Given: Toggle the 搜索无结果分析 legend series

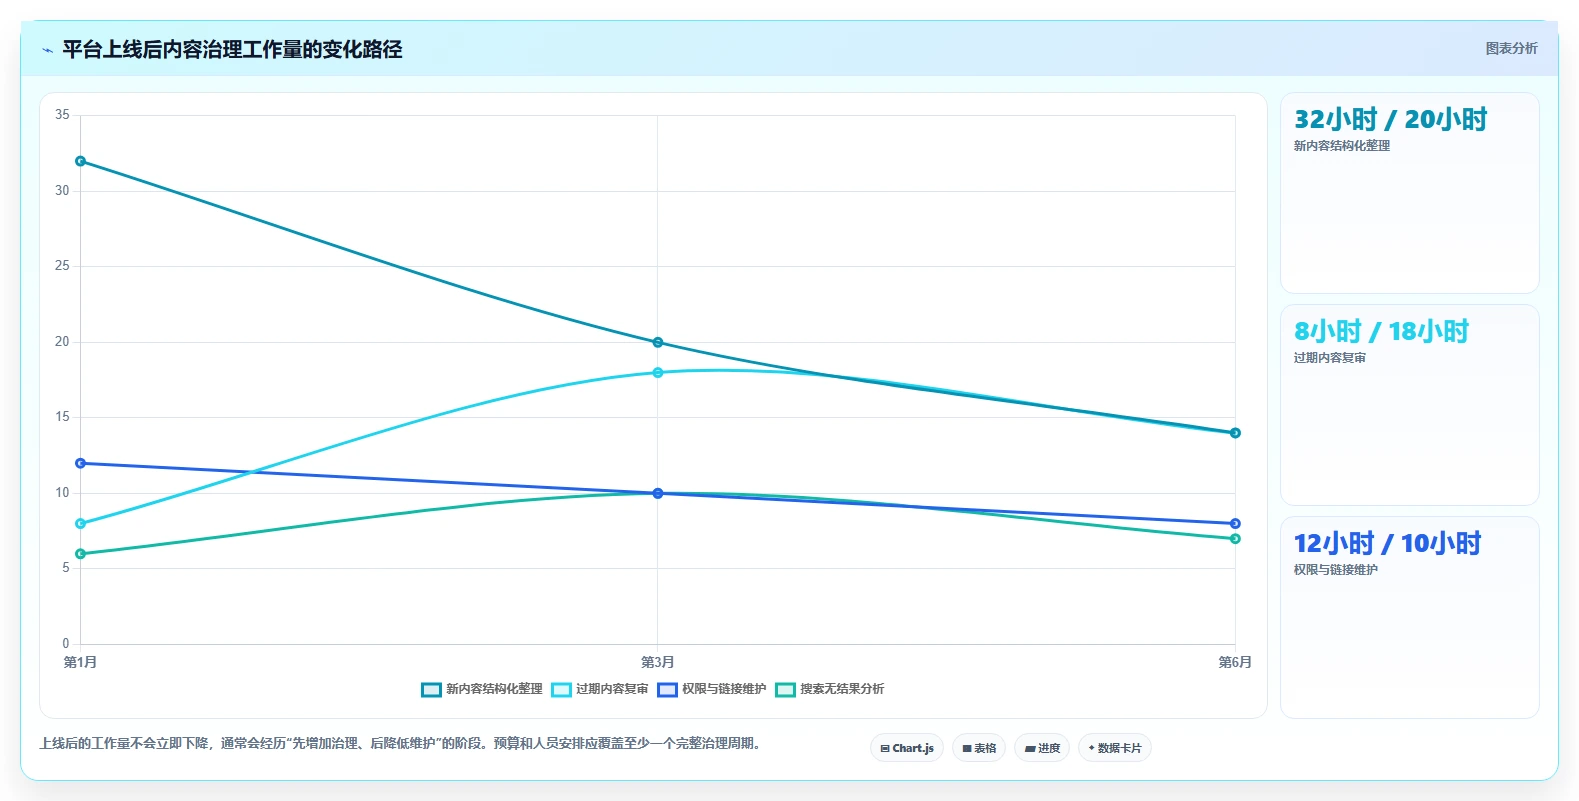Looking at the screenshot, I should [x=830, y=689].
